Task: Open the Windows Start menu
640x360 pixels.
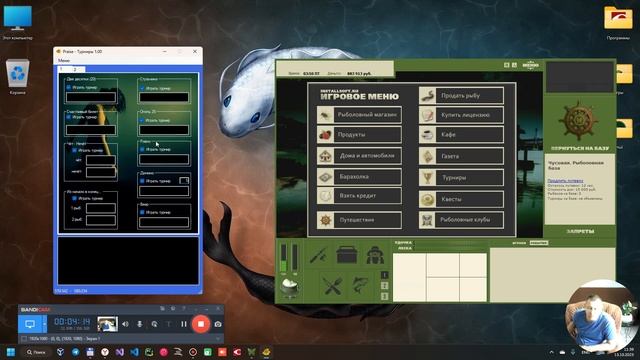Action: point(11,352)
